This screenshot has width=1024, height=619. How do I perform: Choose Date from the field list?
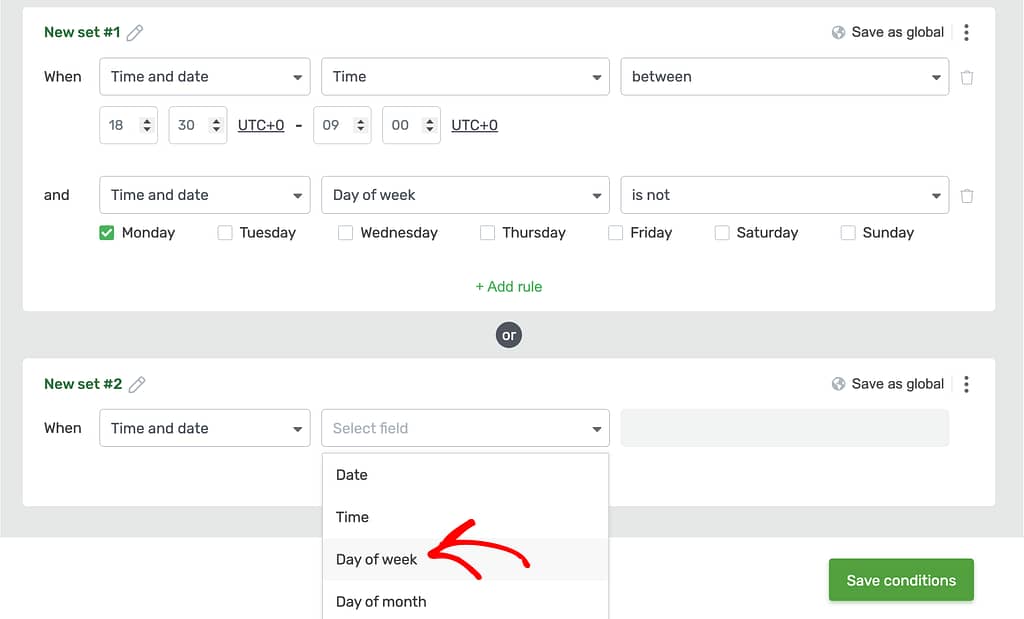(x=466, y=475)
